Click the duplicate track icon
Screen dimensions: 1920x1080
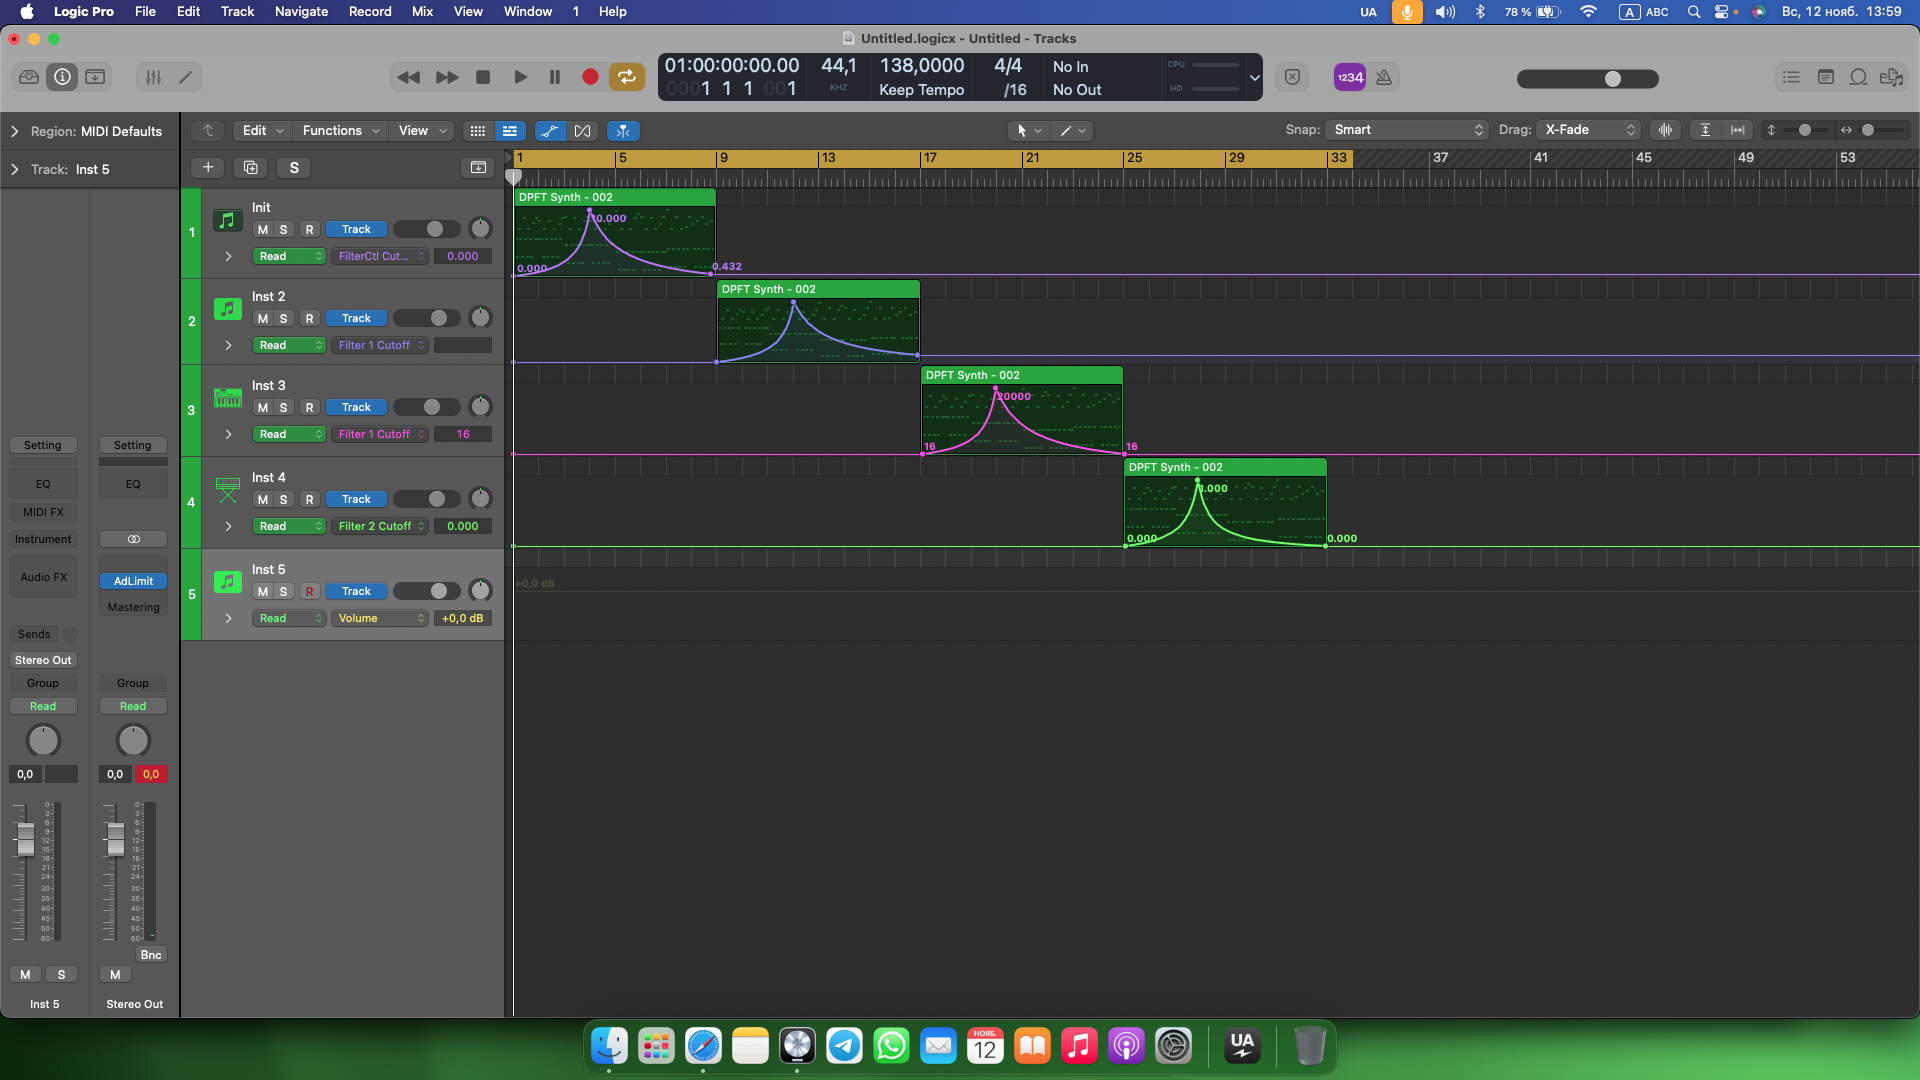251,168
